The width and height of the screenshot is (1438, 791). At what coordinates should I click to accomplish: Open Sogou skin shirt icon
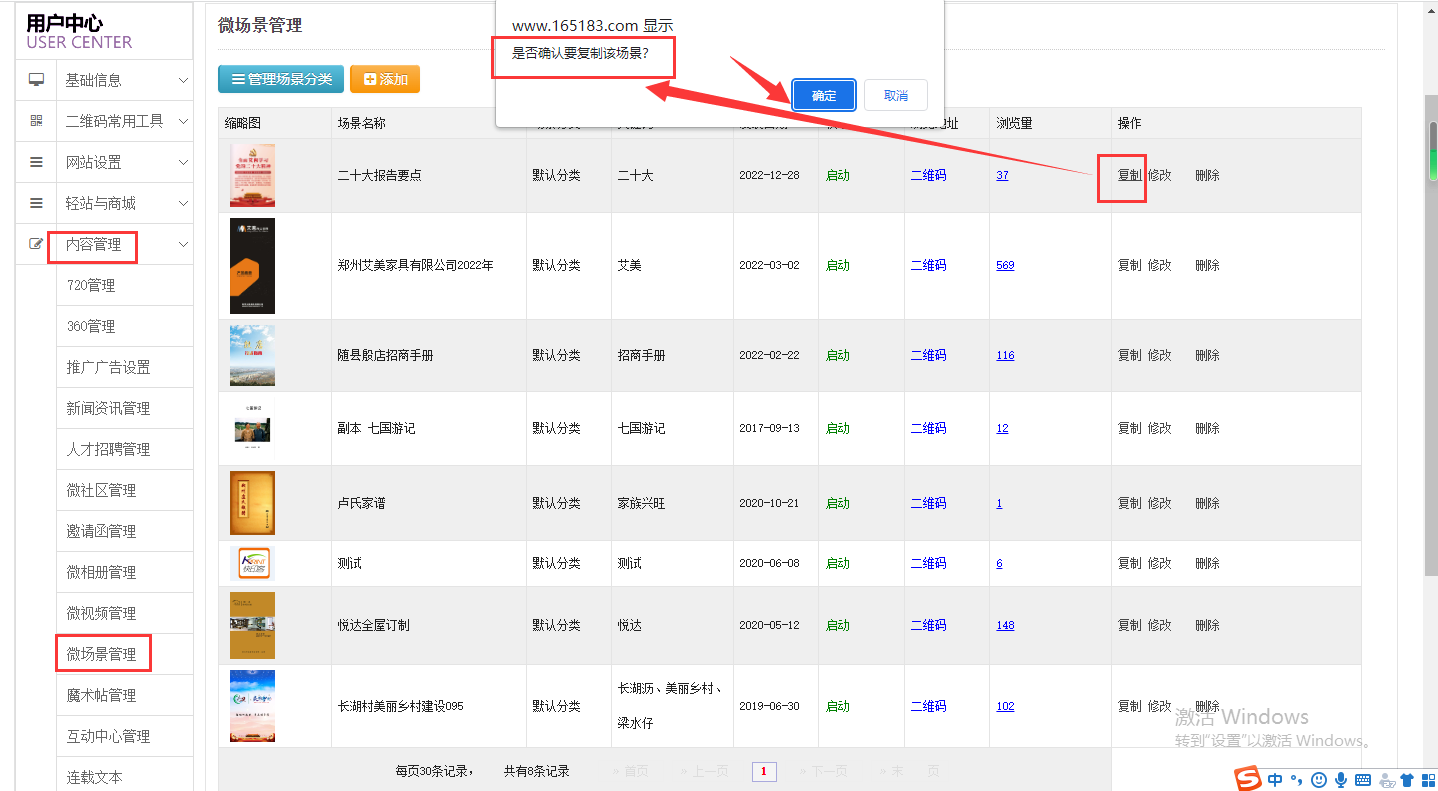pos(1407,779)
